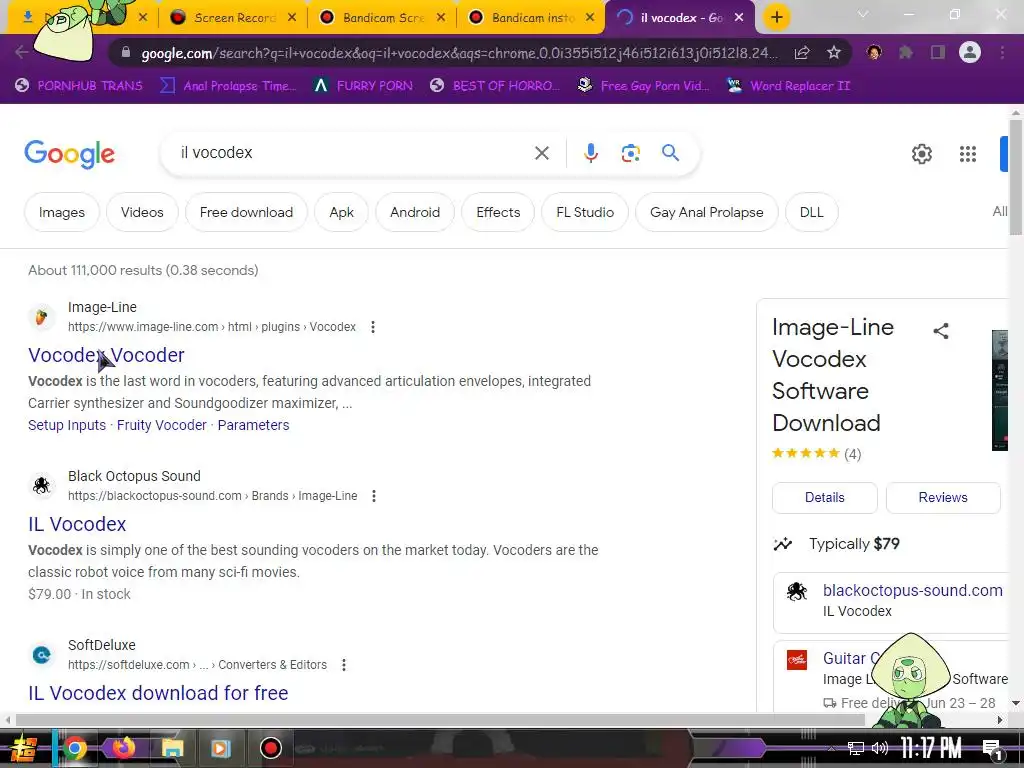Screen dimensions: 1024x768
Task: Click Details button in product panel
Action: pyautogui.click(x=824, y=498)
